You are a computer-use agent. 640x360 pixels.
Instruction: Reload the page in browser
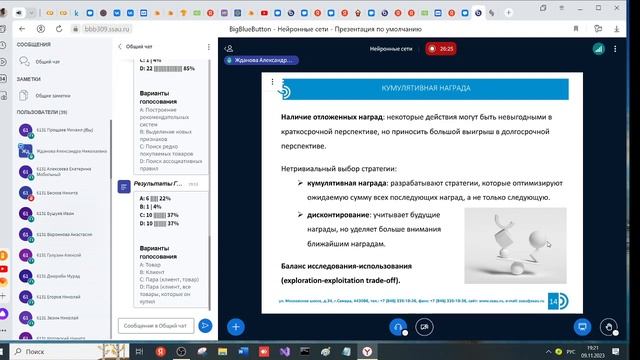59,29
